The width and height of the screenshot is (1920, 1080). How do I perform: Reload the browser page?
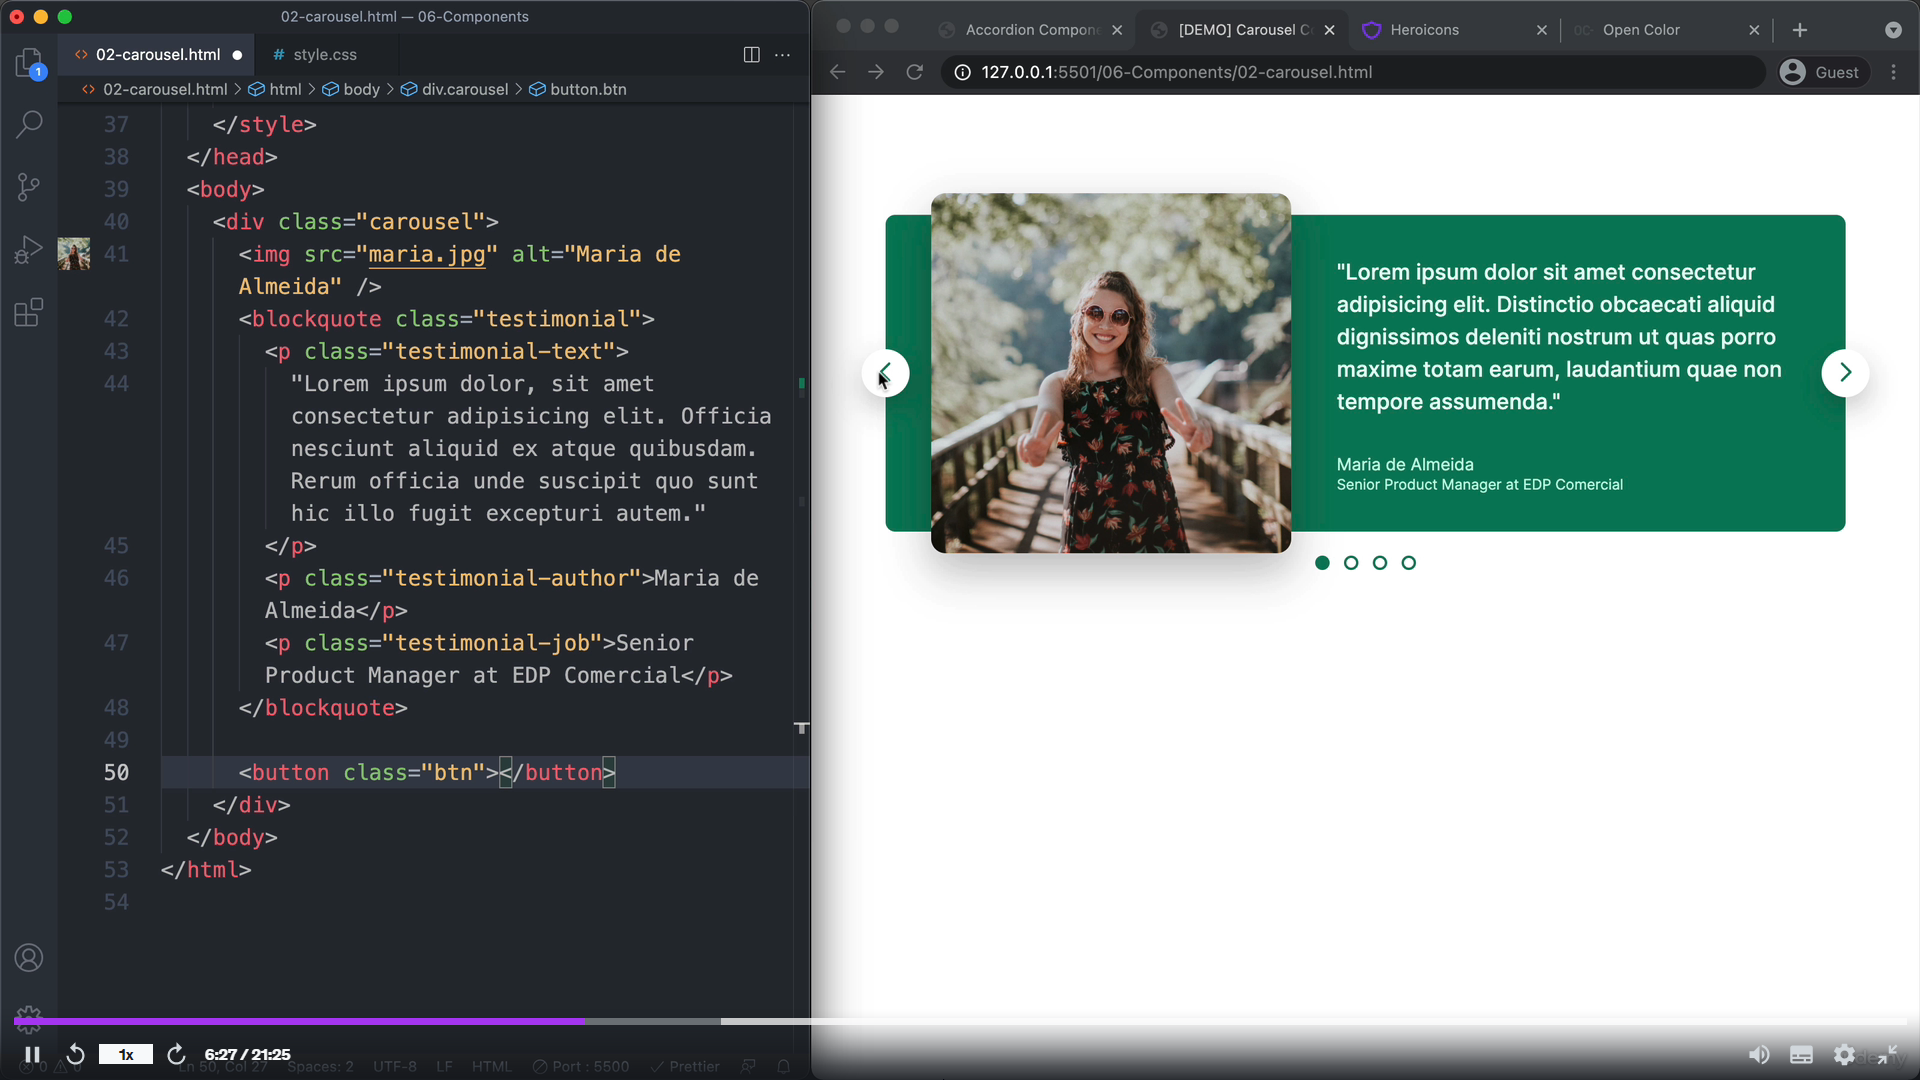point(914,72)
